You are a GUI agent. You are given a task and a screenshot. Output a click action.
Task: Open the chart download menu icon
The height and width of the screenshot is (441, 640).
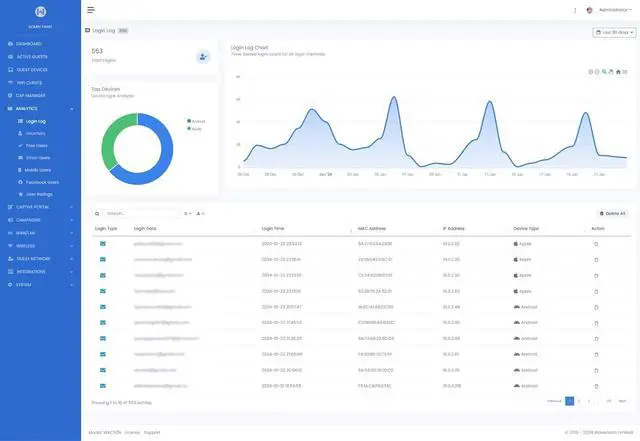[x=626, y=71]
